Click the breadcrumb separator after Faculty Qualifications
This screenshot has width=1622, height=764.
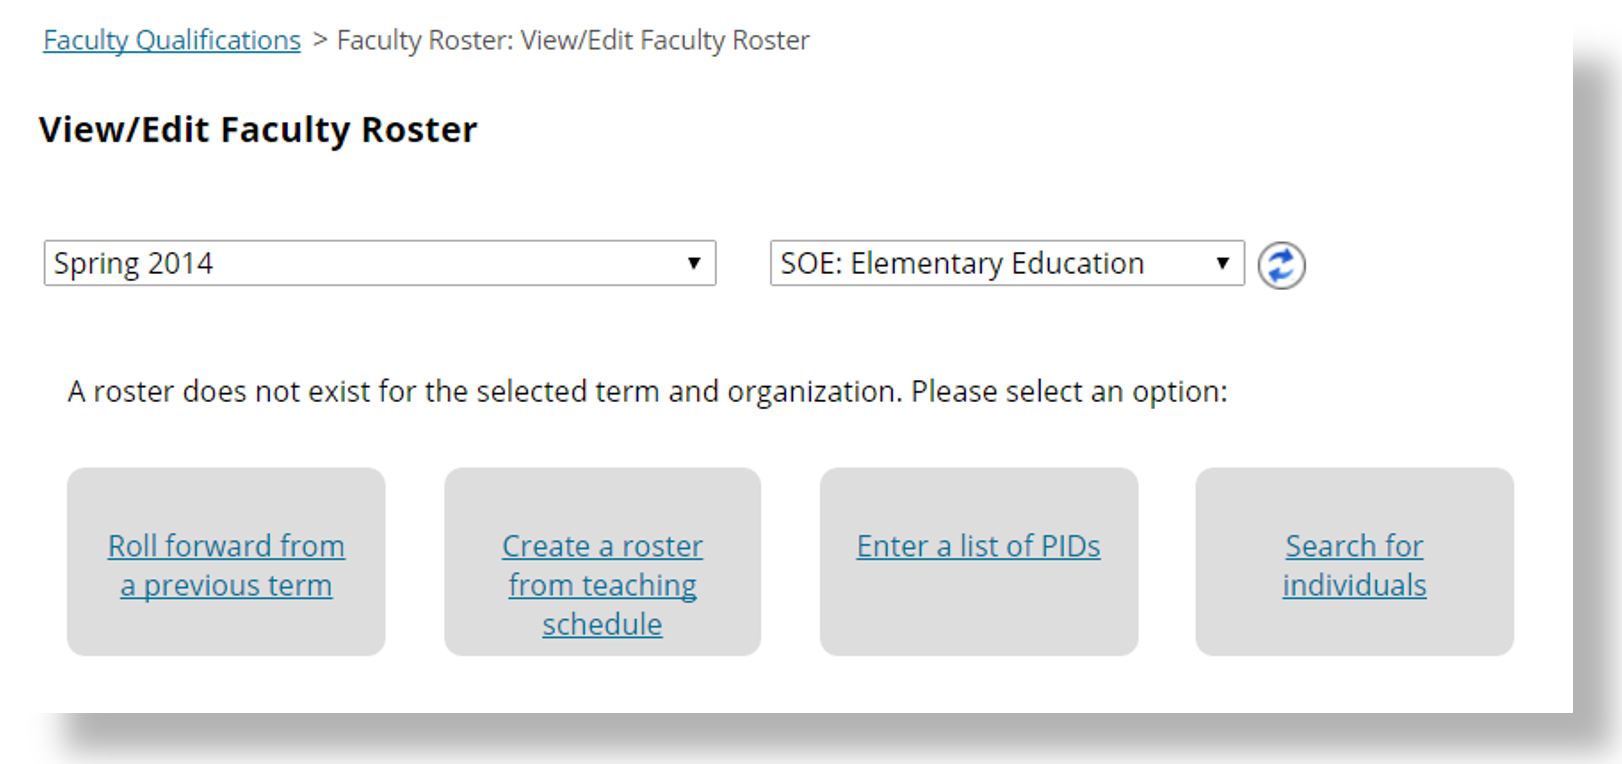pos(320,40)
